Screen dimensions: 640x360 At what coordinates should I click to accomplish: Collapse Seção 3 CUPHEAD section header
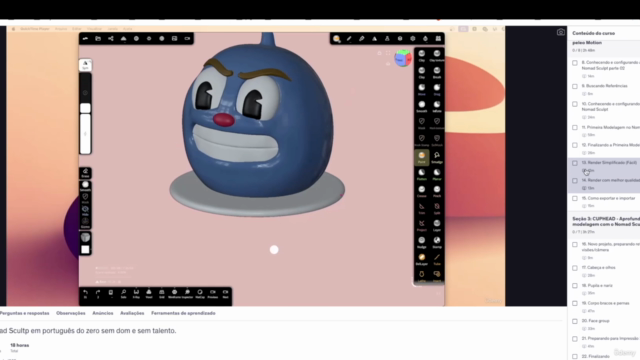604,224
